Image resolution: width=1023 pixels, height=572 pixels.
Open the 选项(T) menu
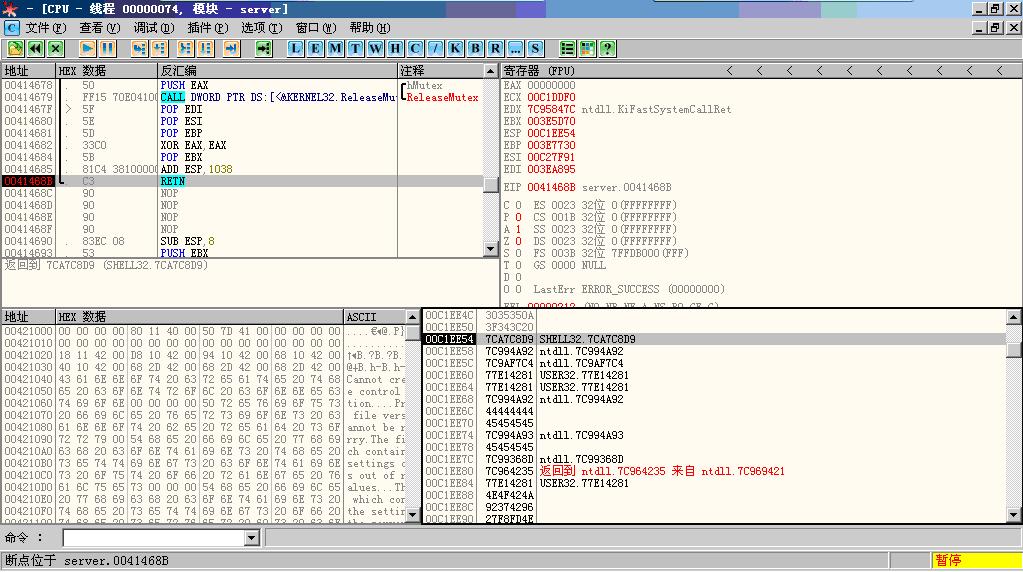pyautogui.click(x=262, y=27)
